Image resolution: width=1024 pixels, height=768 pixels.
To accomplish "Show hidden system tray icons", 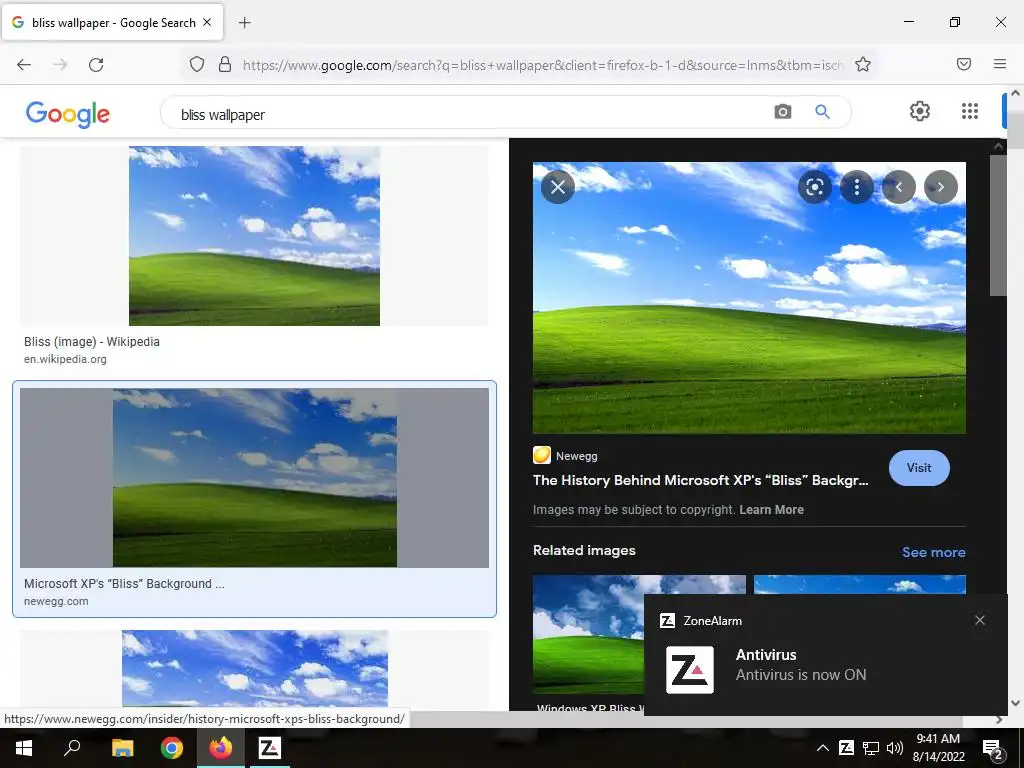I will (x=823, y=748).
